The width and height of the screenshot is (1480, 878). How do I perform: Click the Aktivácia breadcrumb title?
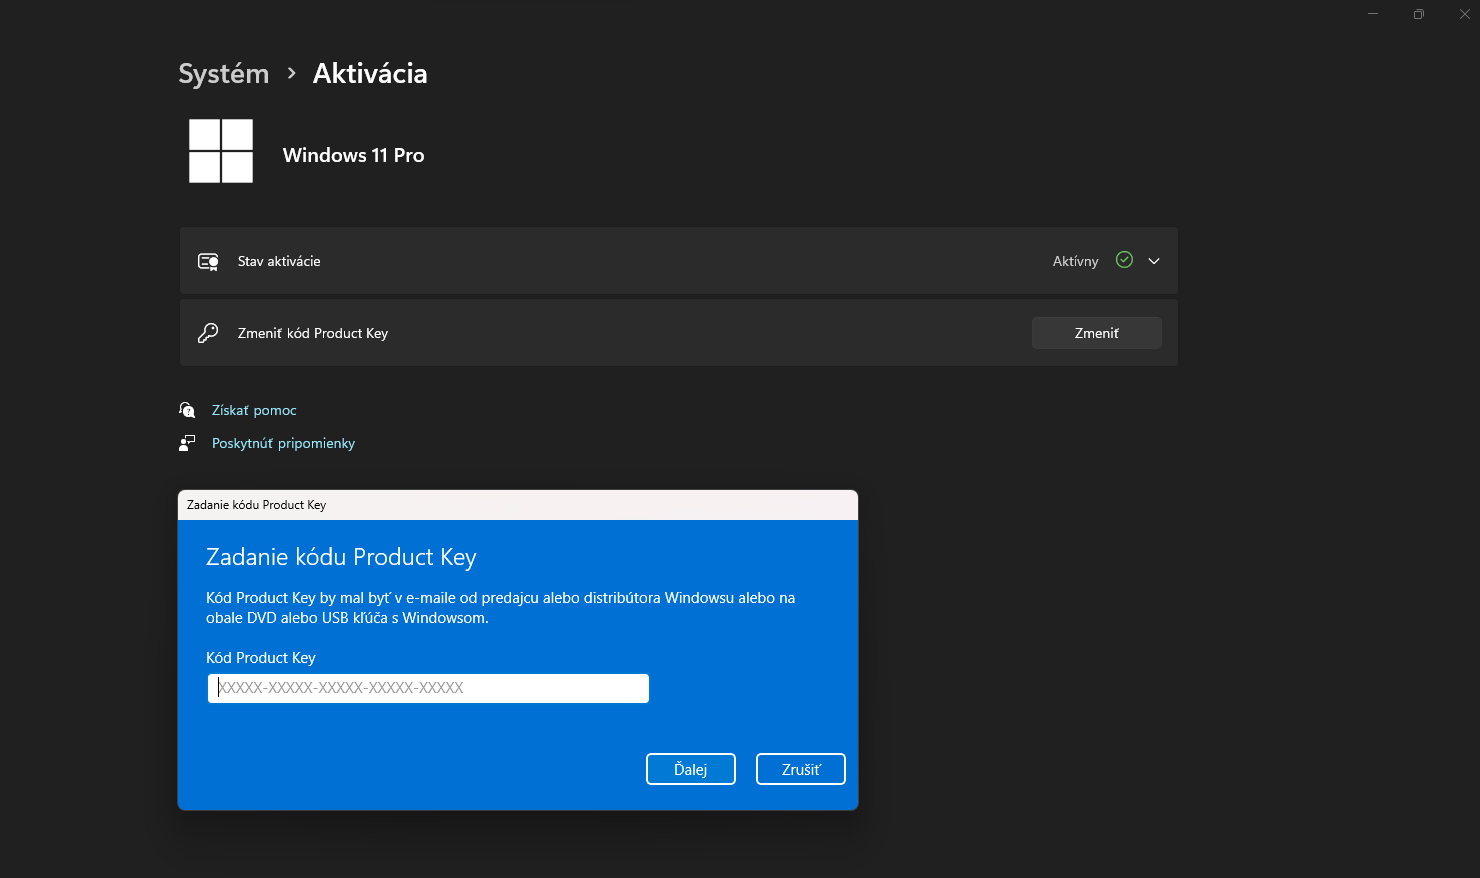pos(370,74)
